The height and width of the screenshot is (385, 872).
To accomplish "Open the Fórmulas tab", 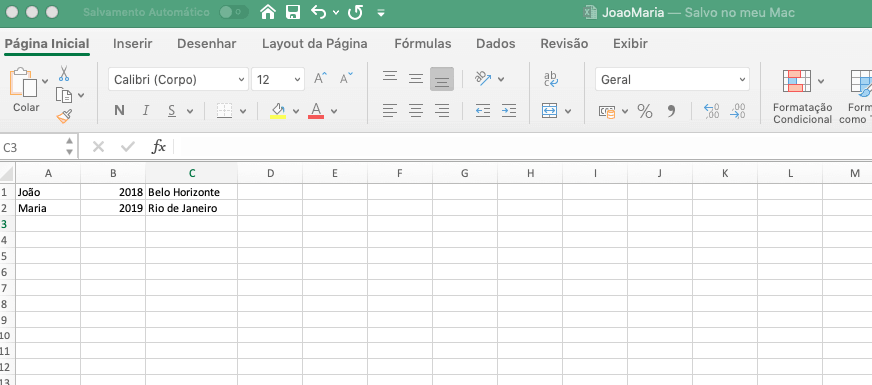I will (x=423, y=43).
